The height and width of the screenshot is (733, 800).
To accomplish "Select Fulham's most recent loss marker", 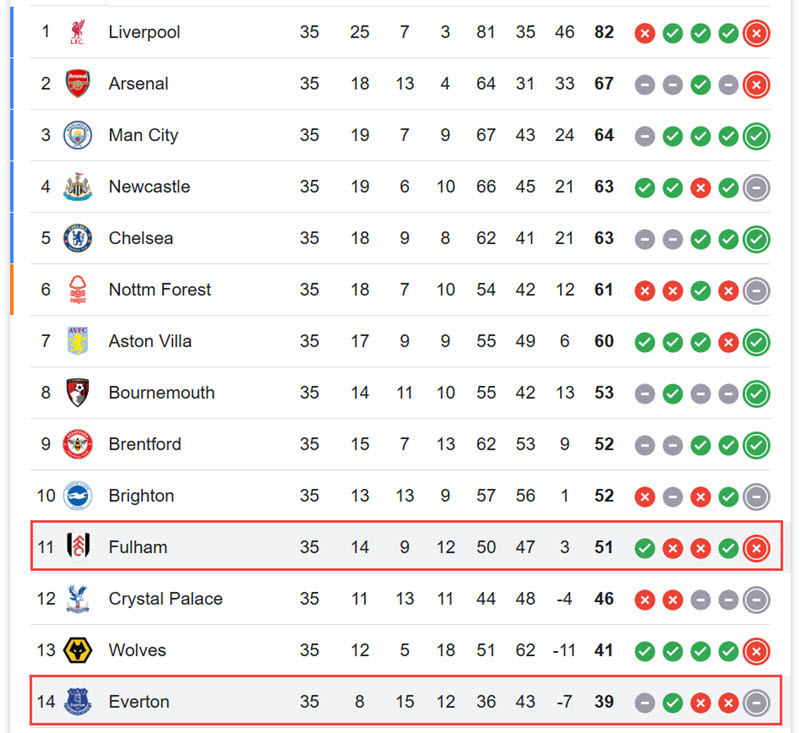I will (x=756, y=548).
